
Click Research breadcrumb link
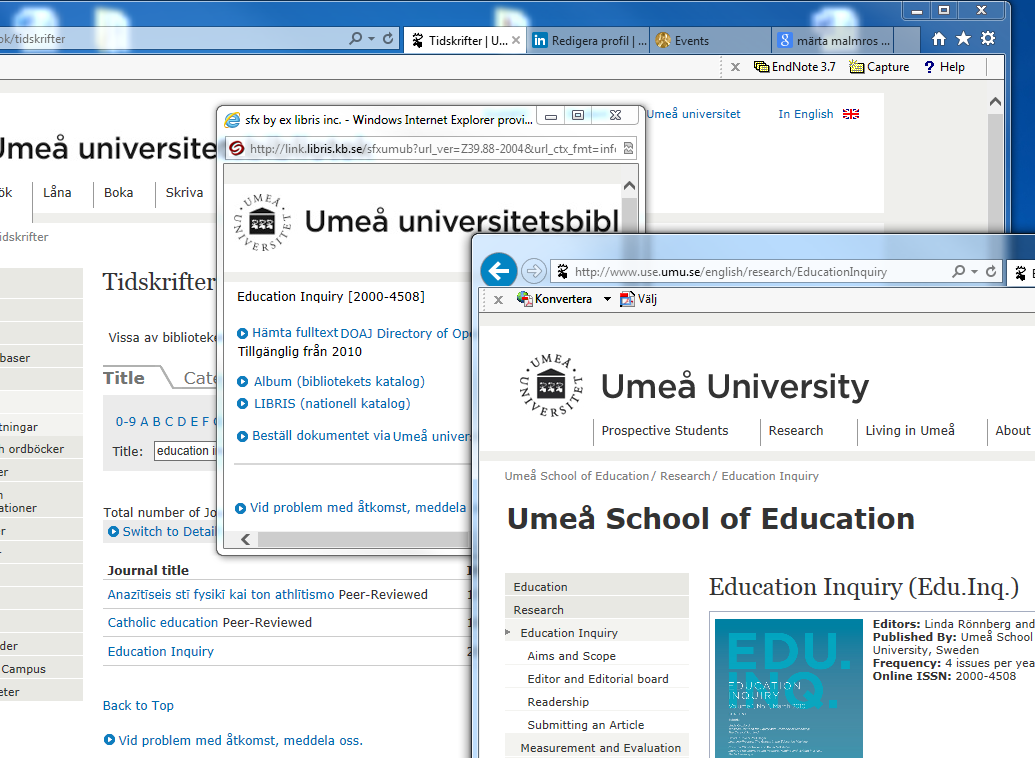[684, 476]
